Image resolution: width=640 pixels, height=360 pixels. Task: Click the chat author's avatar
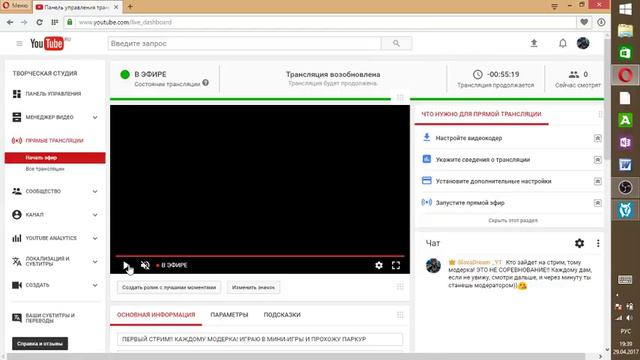pyautogui.click(x=433, y=266)
